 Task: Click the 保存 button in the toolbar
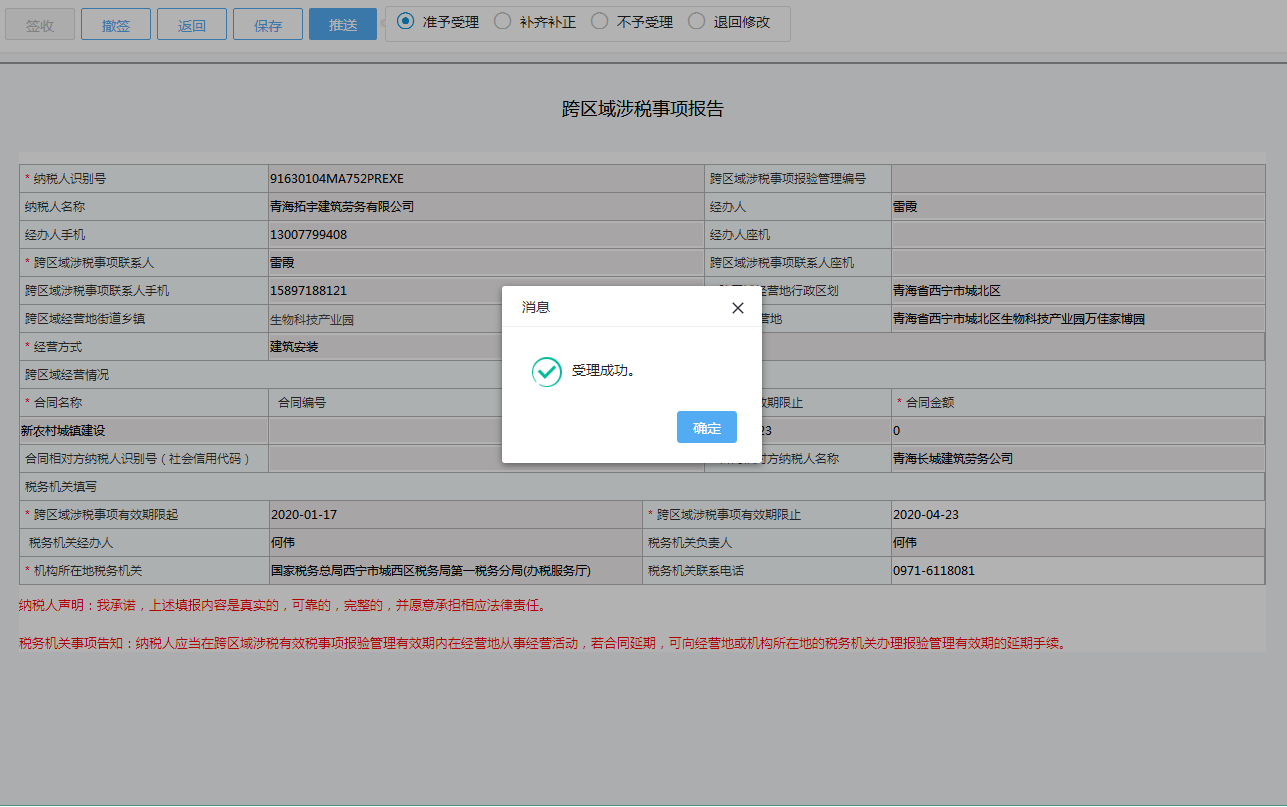click(268, 25)
